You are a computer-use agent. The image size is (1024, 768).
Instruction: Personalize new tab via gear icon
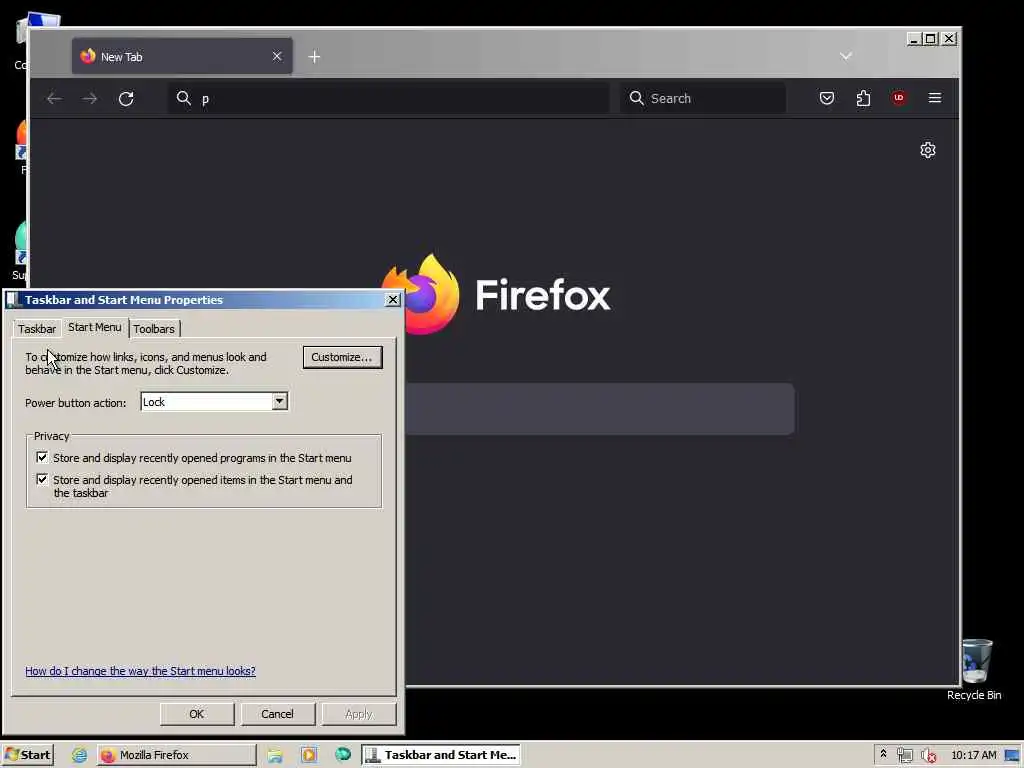tap(927, 150)
